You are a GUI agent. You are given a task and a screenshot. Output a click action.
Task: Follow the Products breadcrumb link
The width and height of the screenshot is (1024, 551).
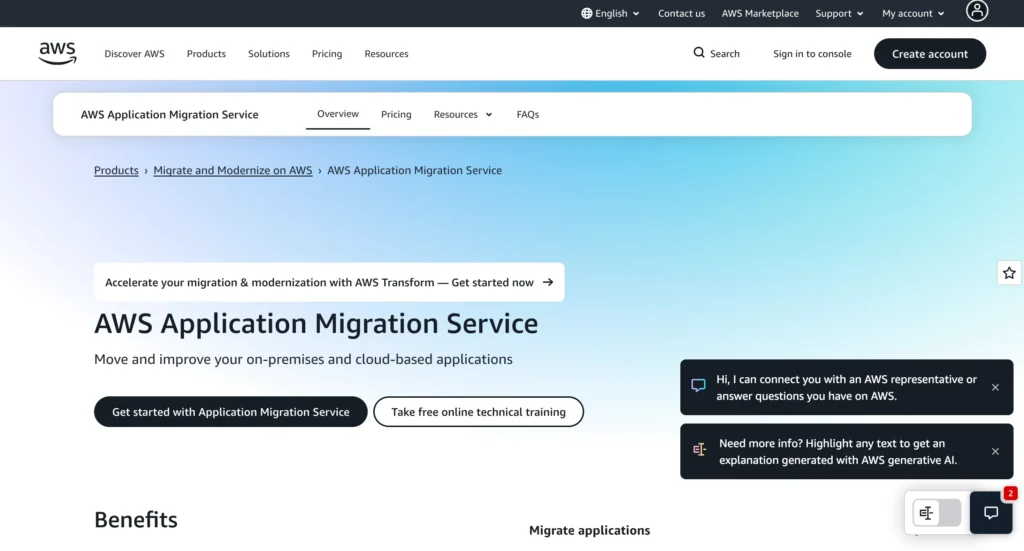pos(116,170)
